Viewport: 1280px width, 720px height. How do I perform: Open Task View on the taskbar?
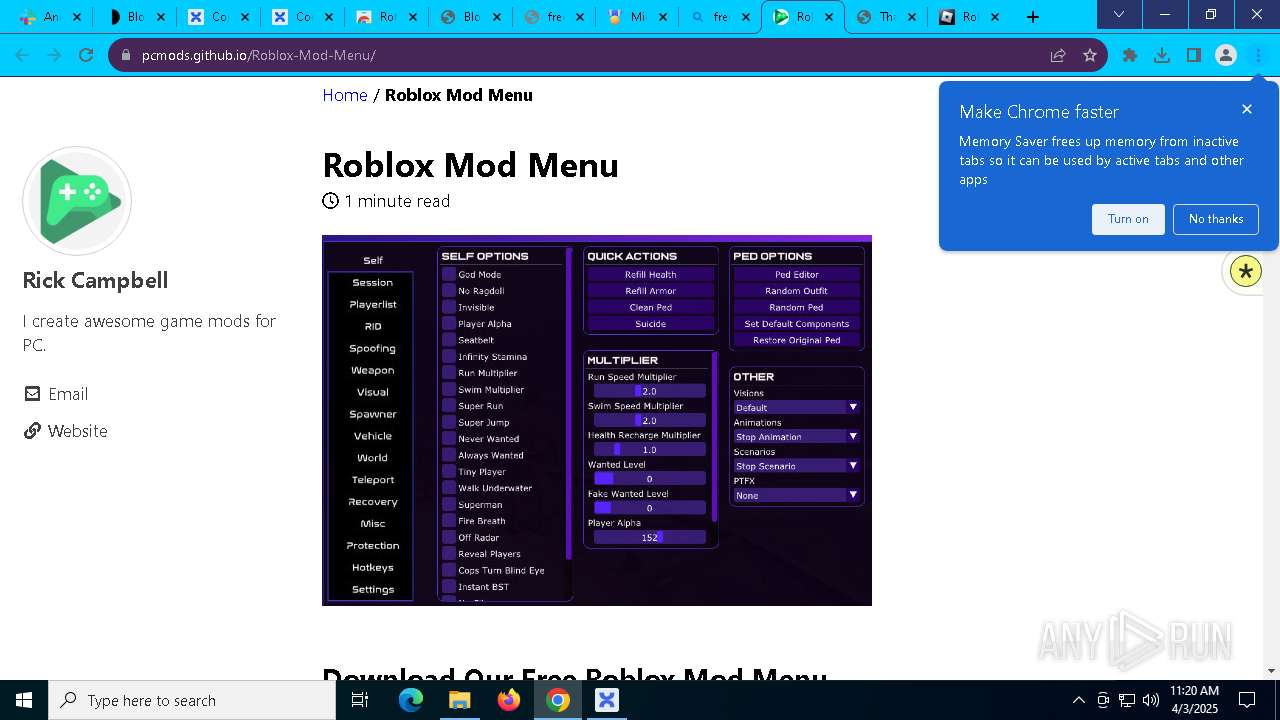point(360,700)
